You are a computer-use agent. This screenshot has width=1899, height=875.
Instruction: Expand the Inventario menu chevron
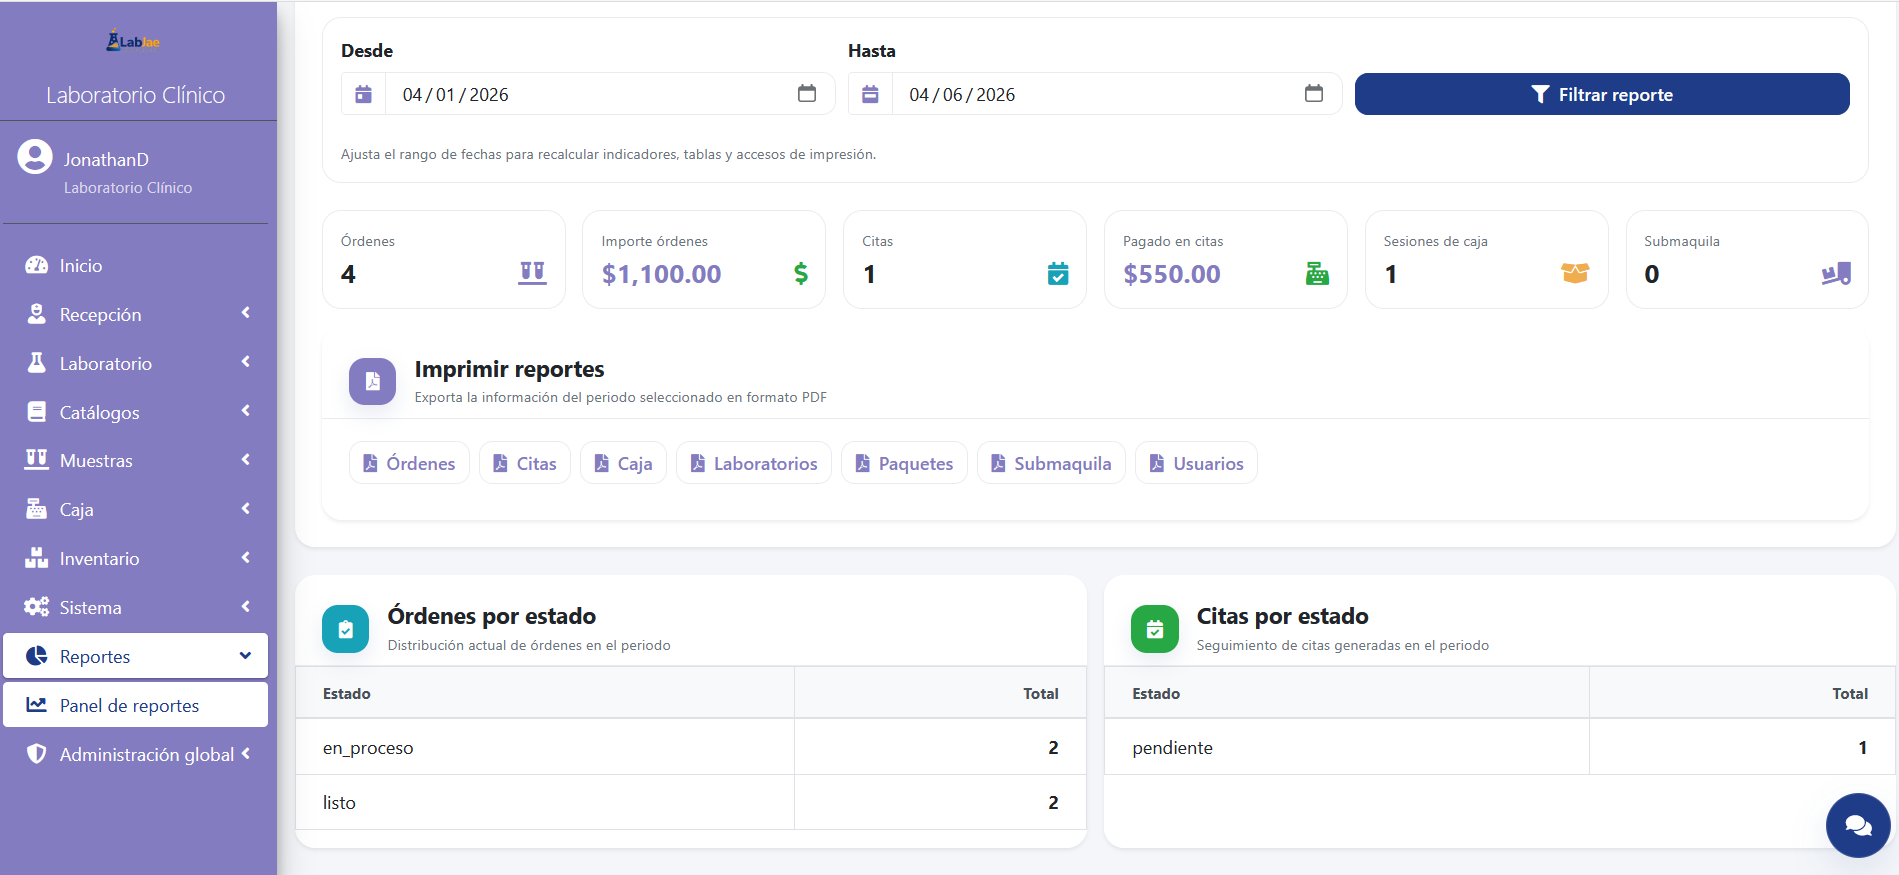[x=245, y=558]
